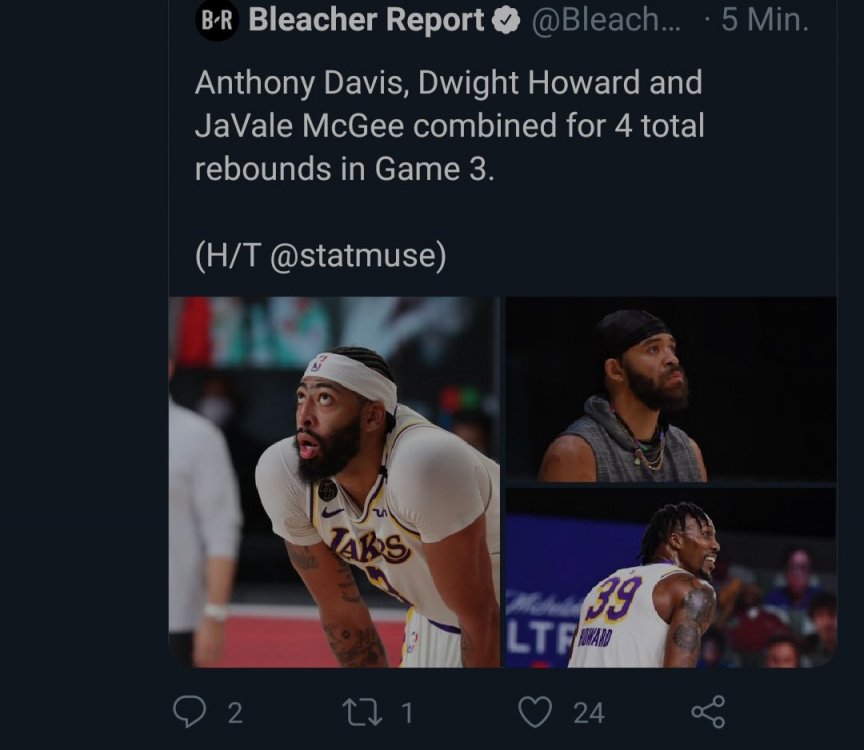
Task: Click the tweet line starting 'JaVale McGee'
Action: pos(449,126)
